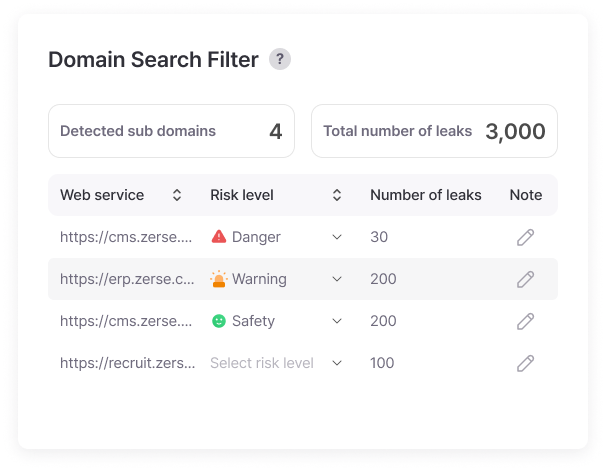Select the Detected sub domains card
Viewport: 606px width, 471px height.
coord(172,131)
